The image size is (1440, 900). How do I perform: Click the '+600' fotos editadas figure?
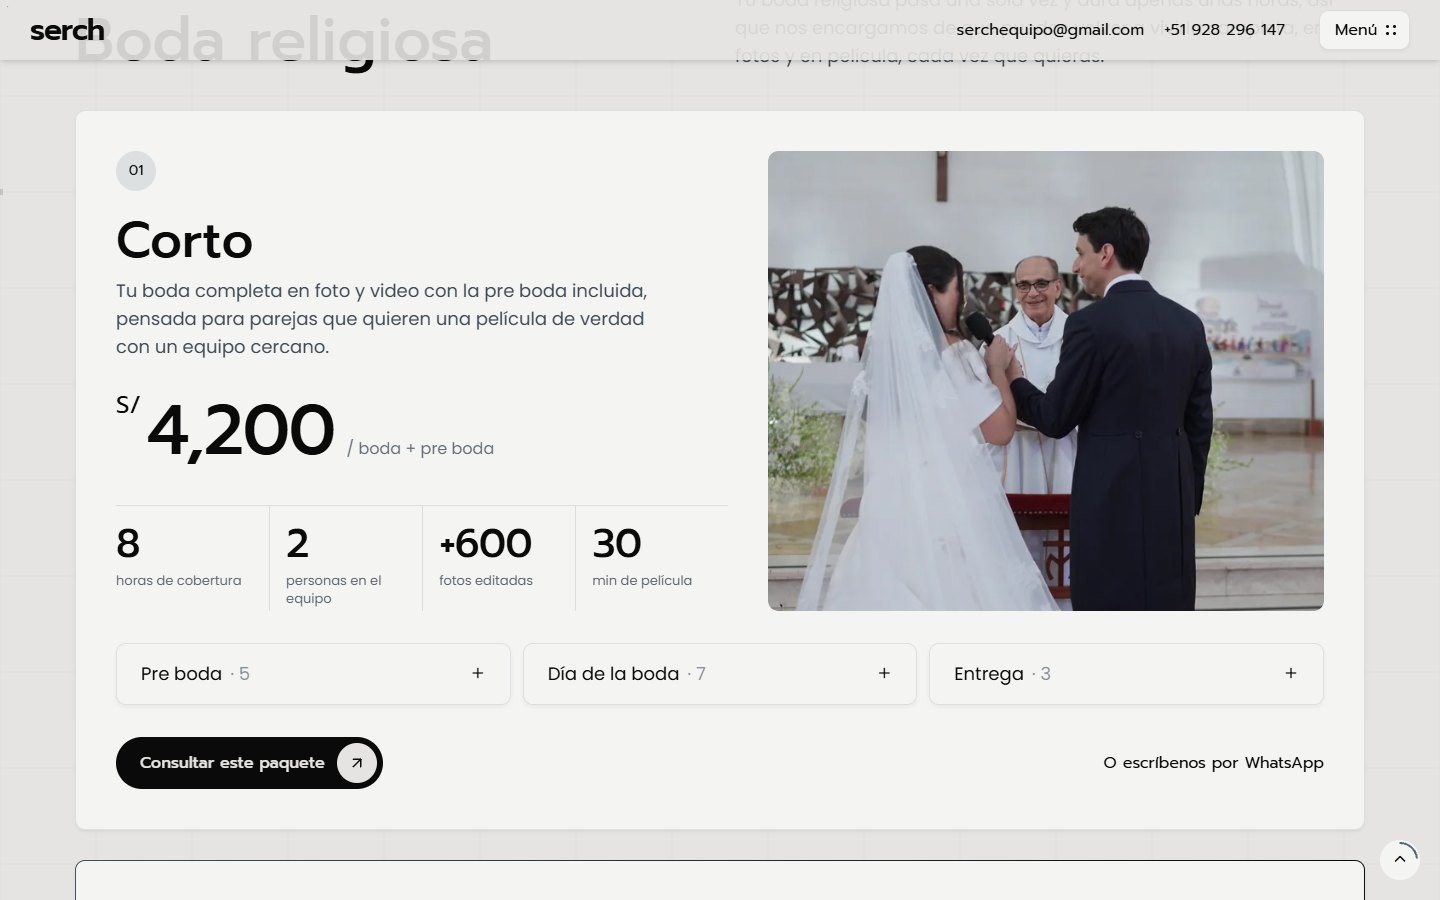486,543
